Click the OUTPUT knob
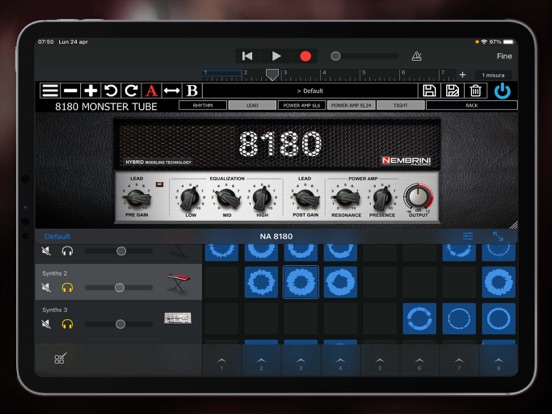Image resolution: width=552 pixels, height=414 pixels. click(418, 196)
